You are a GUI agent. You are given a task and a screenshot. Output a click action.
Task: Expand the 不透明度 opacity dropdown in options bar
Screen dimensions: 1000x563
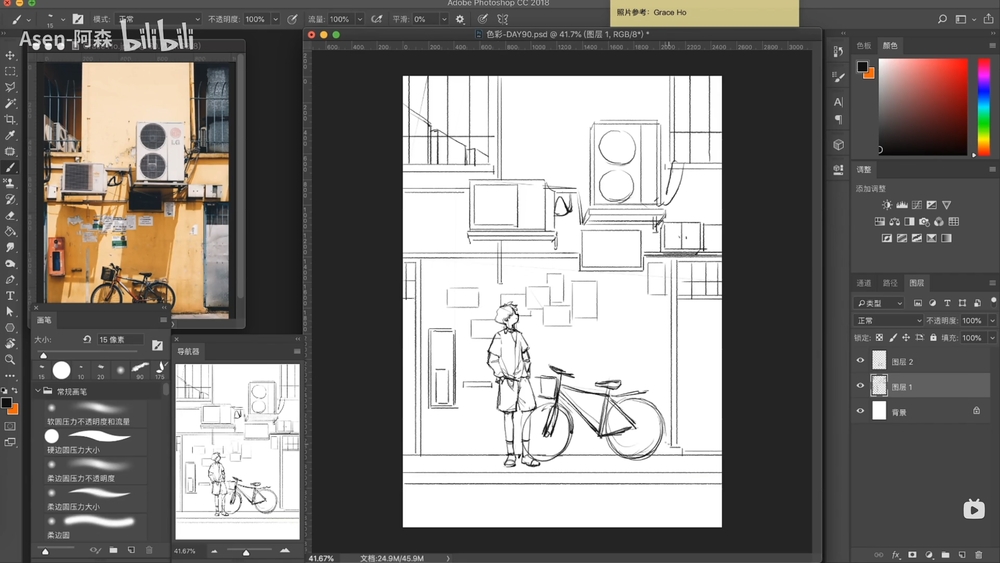(x=275, y=19)
